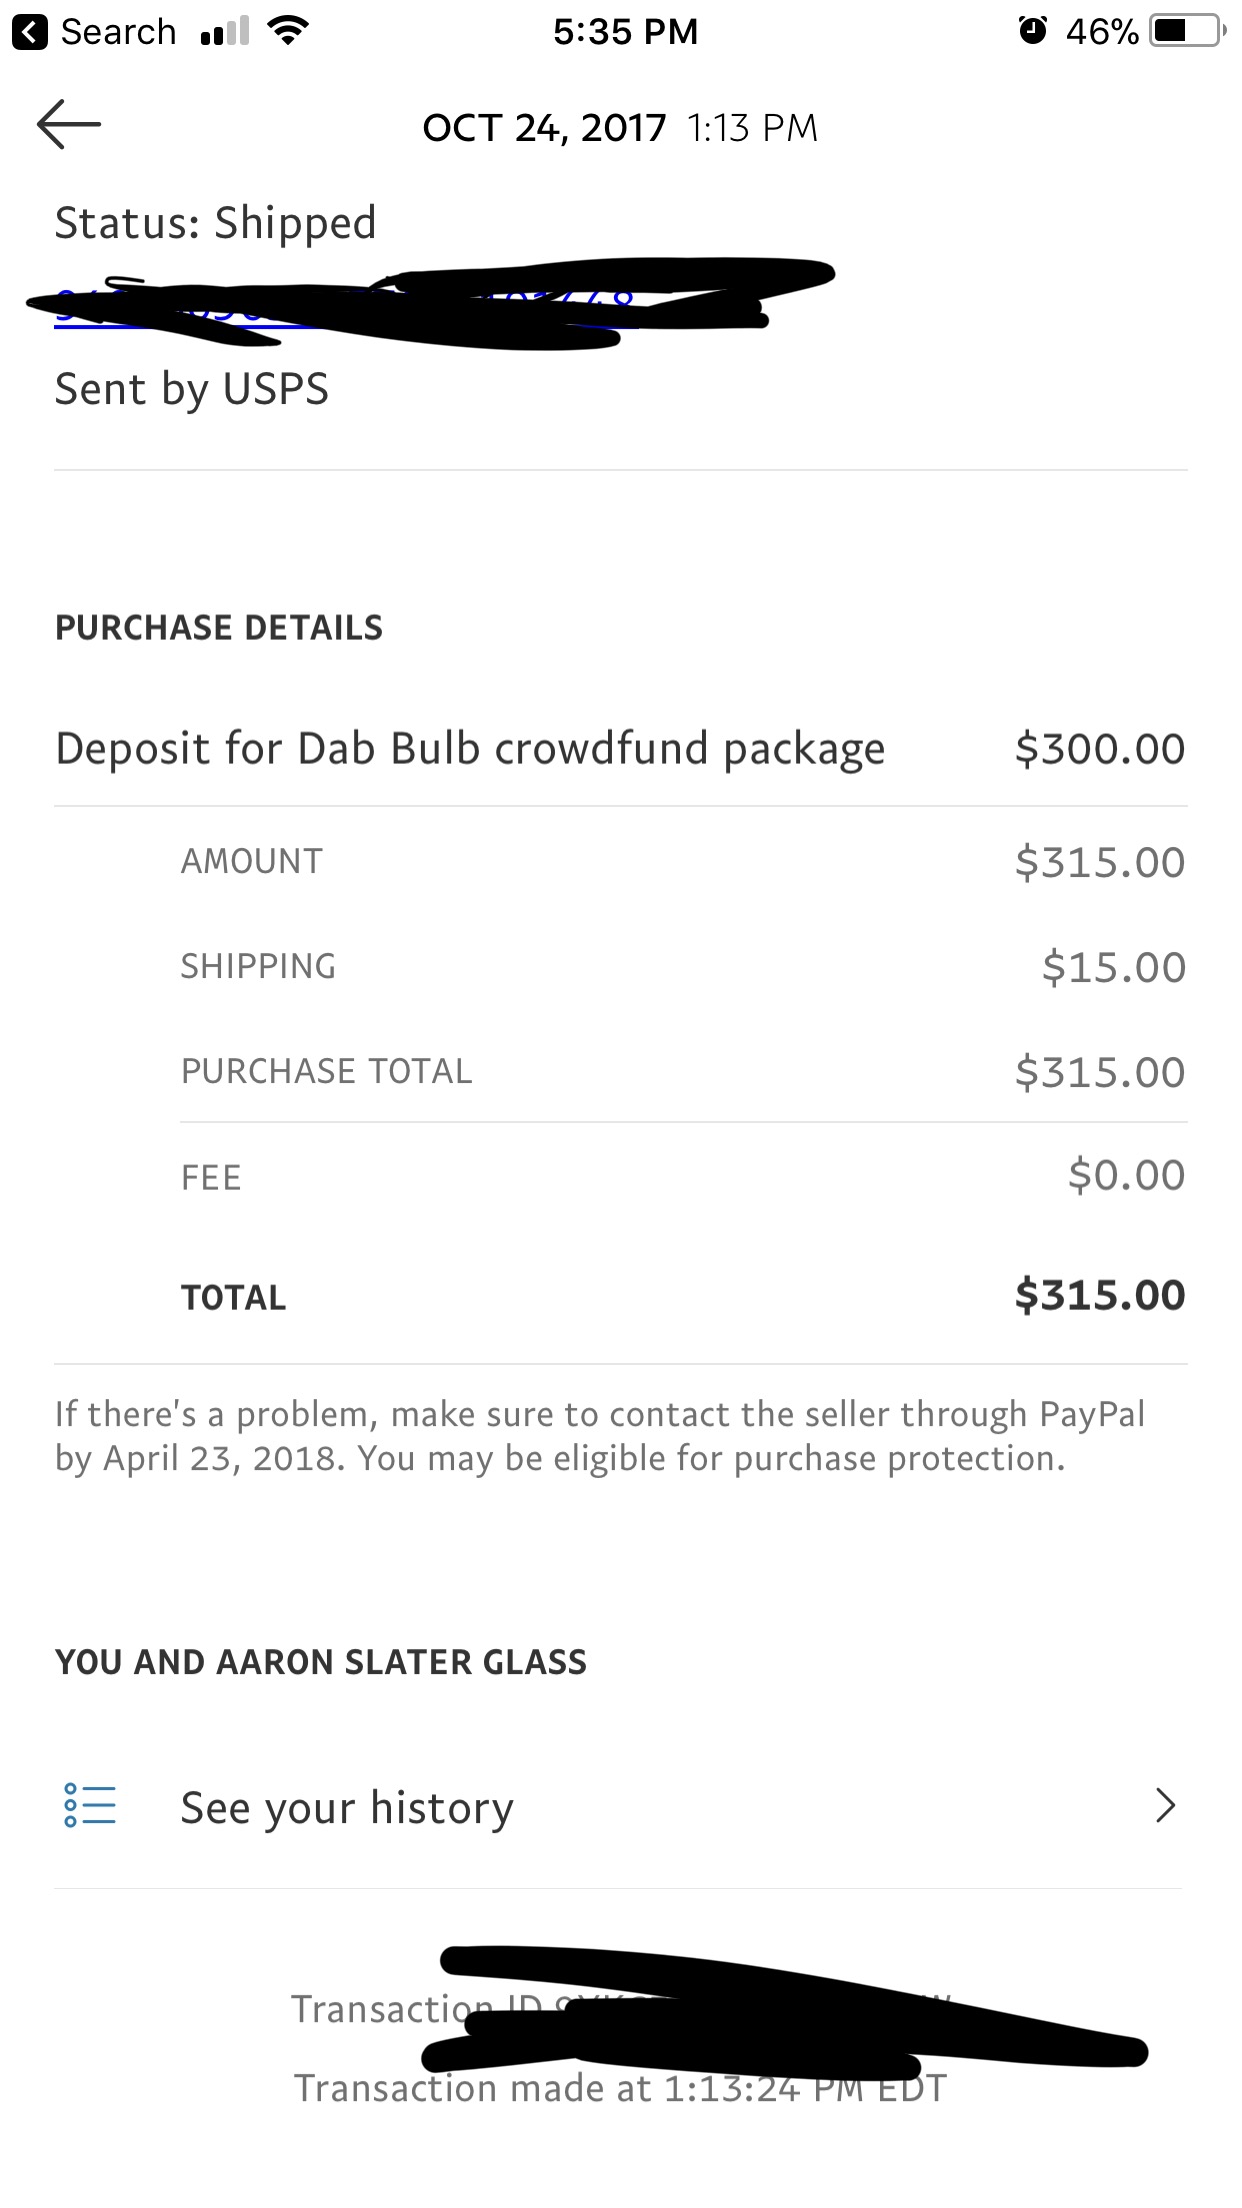Viewport: 1242px width, 2208px height.
Task: Expand the See your history chevron
Action: click(x=1164, y=1806)
